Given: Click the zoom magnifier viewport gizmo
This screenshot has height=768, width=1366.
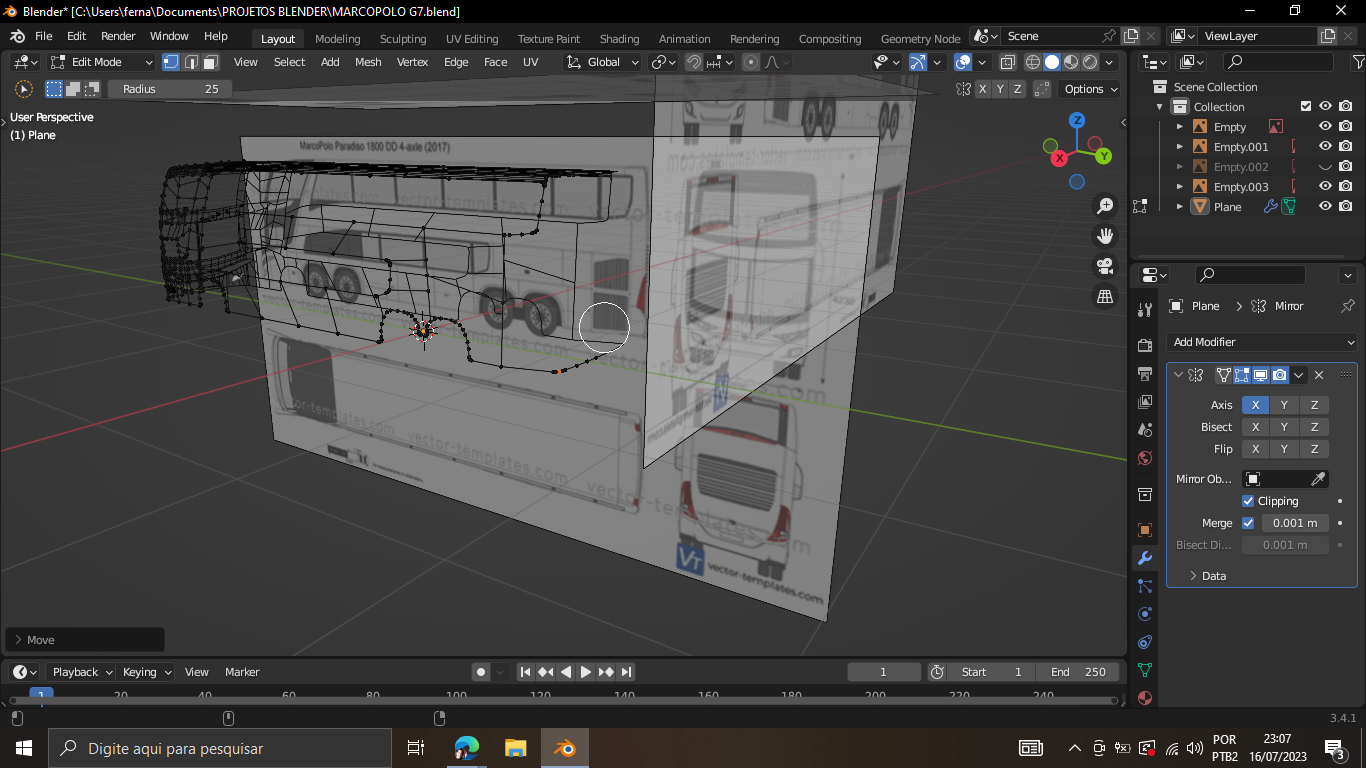Looking at the screenshot, I should [x=1105, y=206].
